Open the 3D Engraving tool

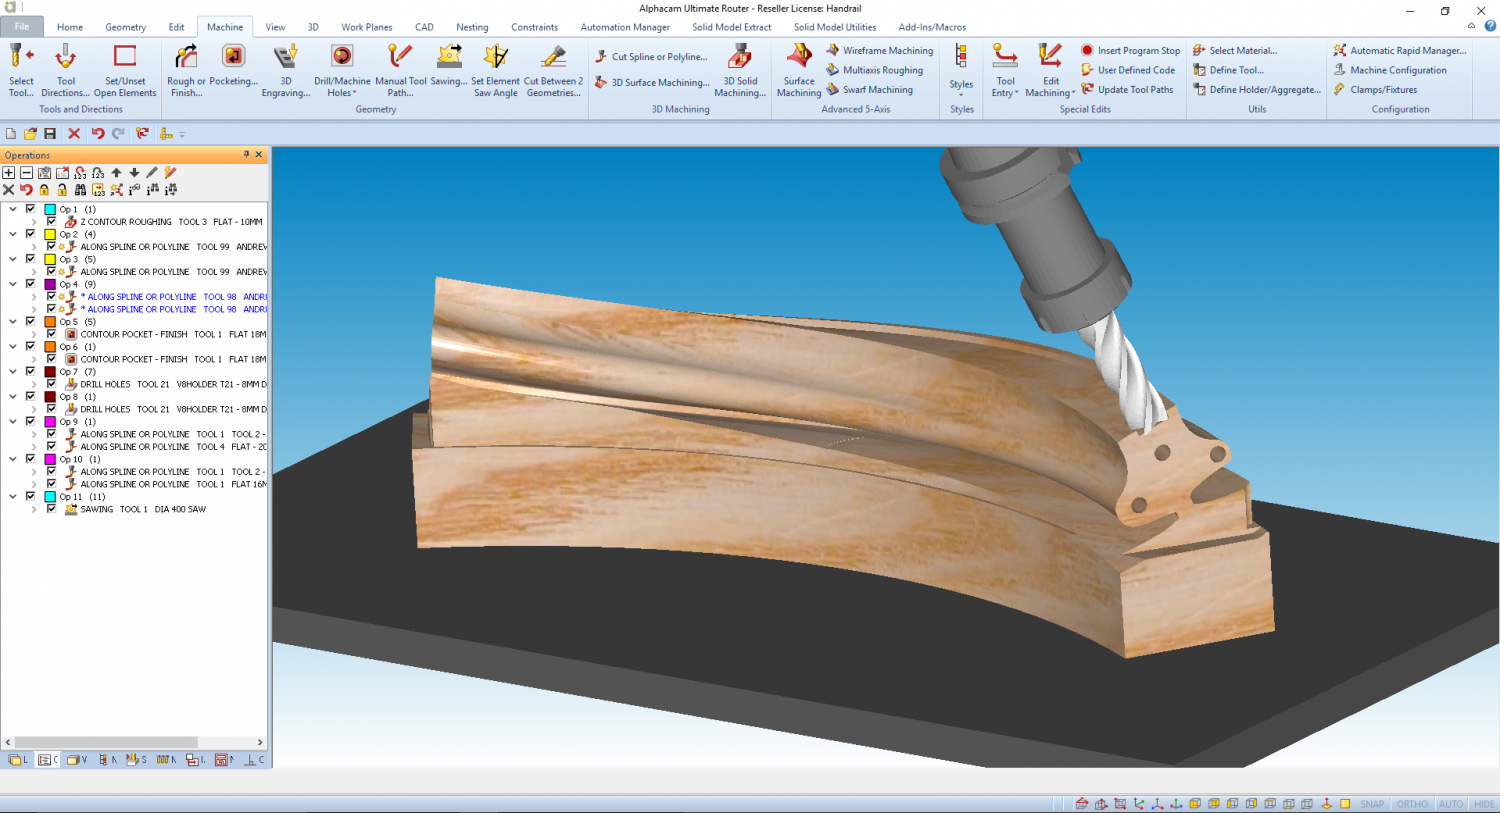point(286,70)
